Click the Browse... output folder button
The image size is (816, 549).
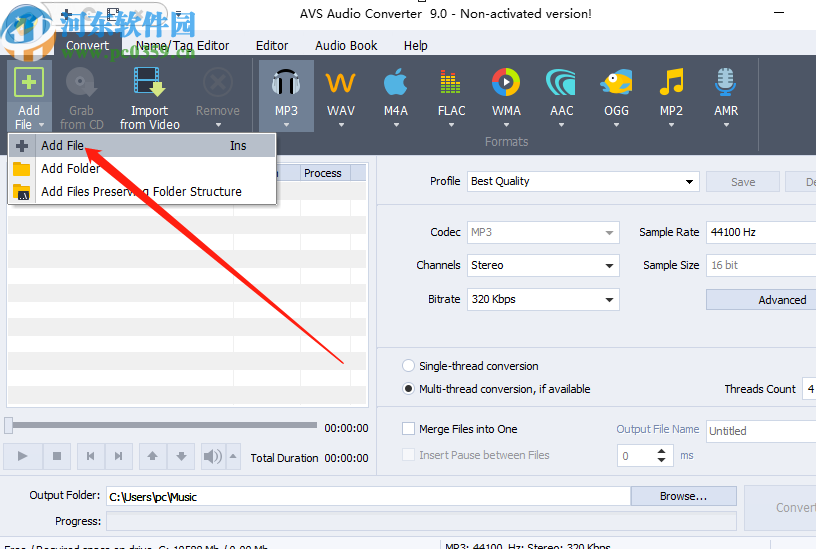[x=683, y=496]
